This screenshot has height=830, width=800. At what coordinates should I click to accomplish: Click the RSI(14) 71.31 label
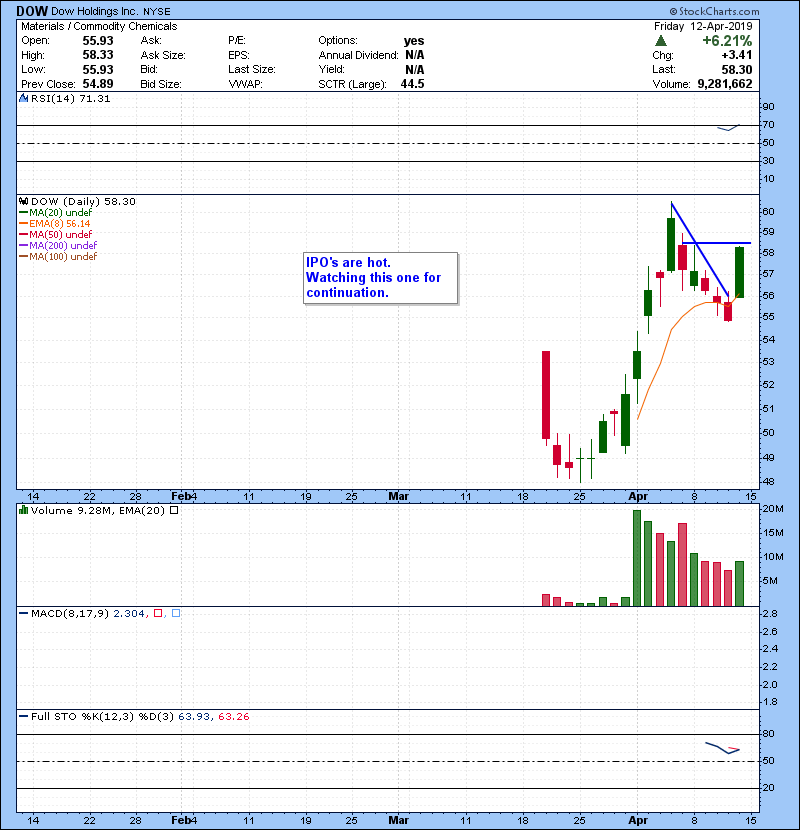click(70, 98)
